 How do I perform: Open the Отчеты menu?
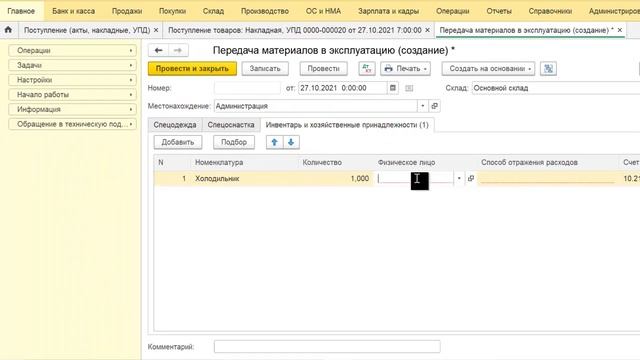point(499,11)
